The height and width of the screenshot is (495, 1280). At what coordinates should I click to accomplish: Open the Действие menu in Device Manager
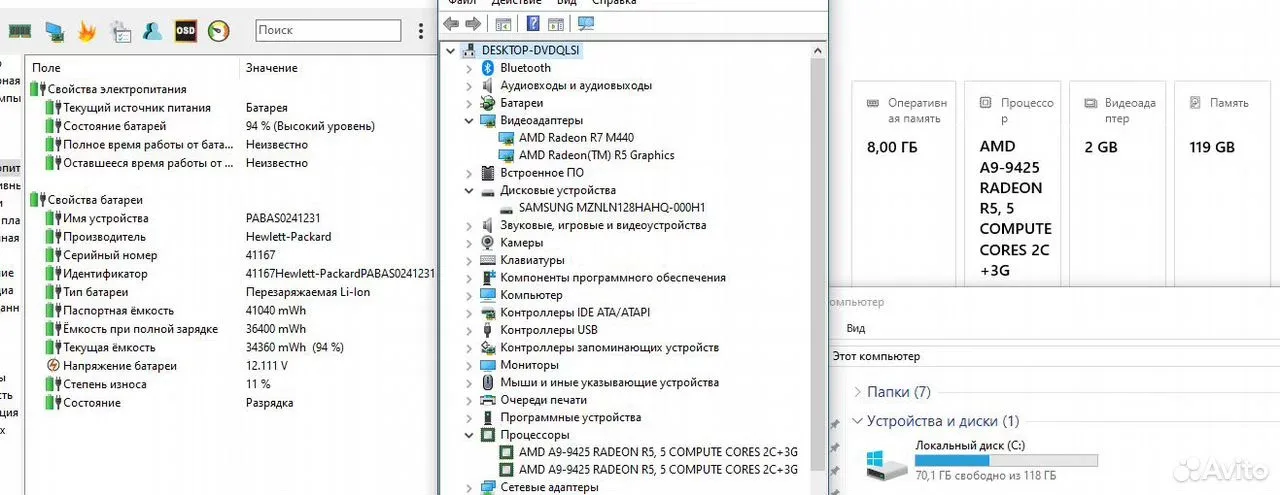pyautogui.click(x=516, y=3)
